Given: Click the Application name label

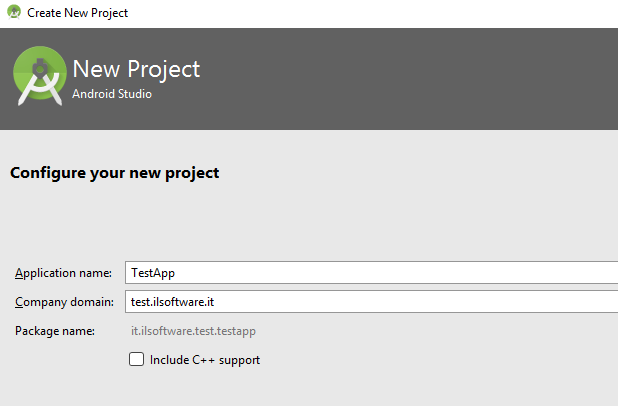Looking at the screenshot, I should click(x=63, y=273).
